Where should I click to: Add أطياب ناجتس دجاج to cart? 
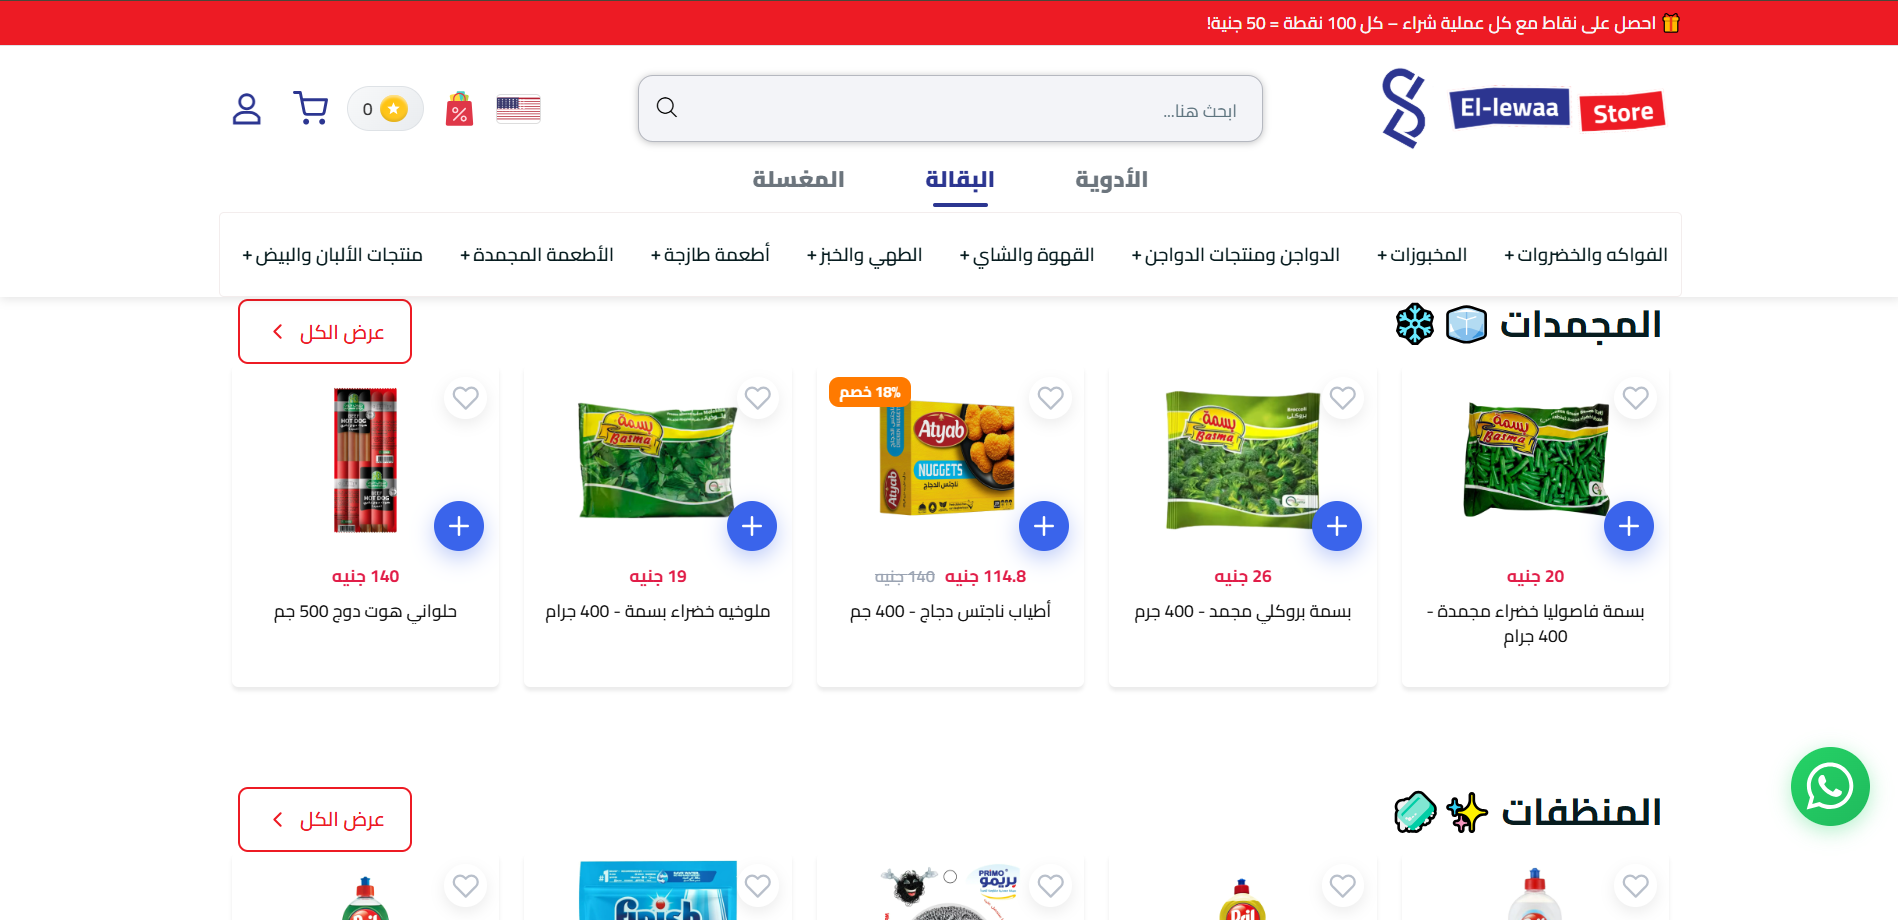tap(1044, 526)
